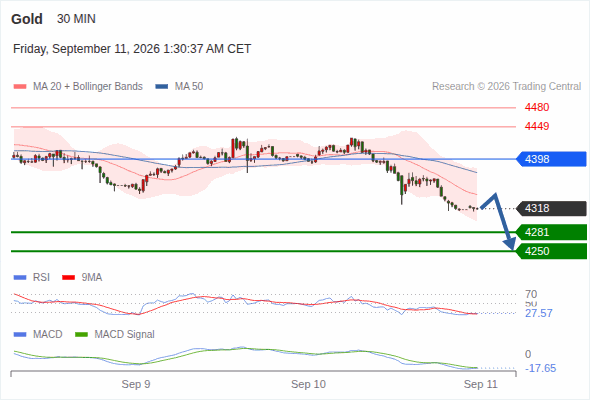
Task: Click the 30 MIN timeframe label
Action: 76,19
